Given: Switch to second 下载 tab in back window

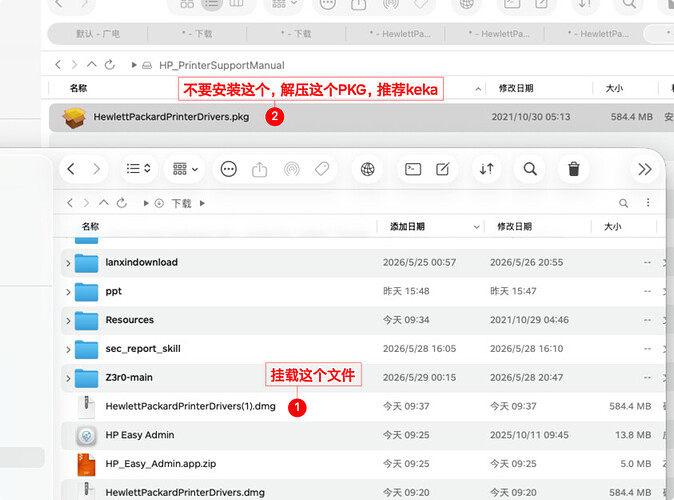Looking at the screenshot, I should [x=296, y=34].
